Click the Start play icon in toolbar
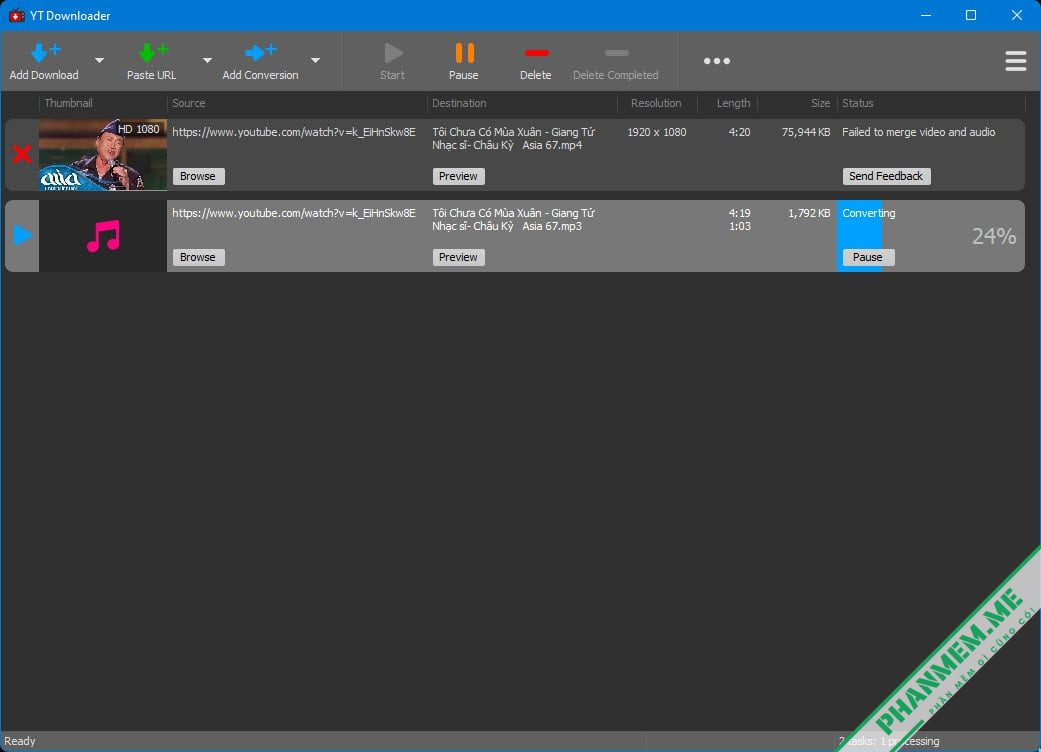The image size is (1041, 752). tap(393, 53)
